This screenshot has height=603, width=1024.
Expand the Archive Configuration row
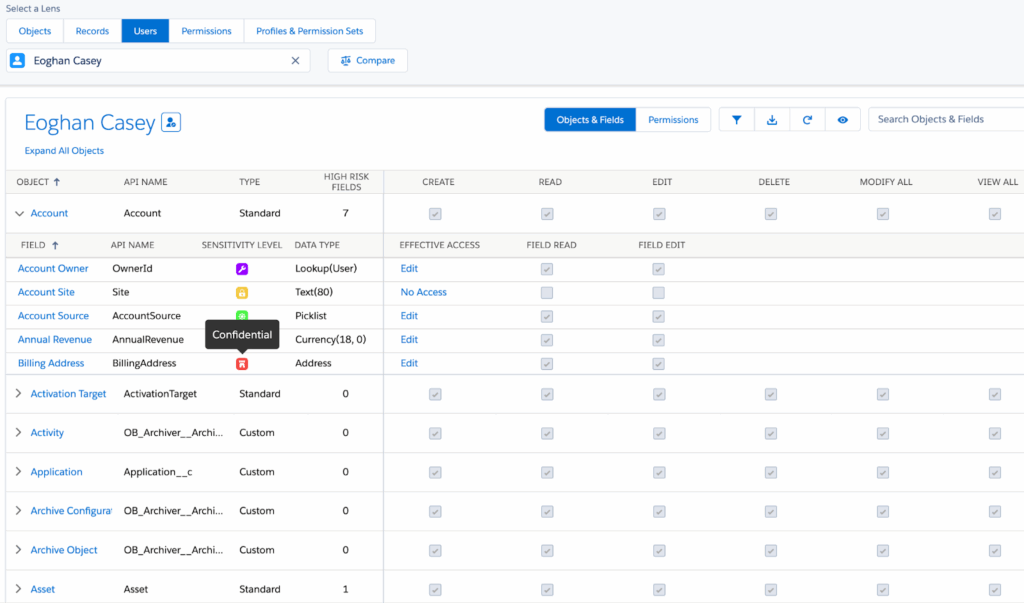18,511
